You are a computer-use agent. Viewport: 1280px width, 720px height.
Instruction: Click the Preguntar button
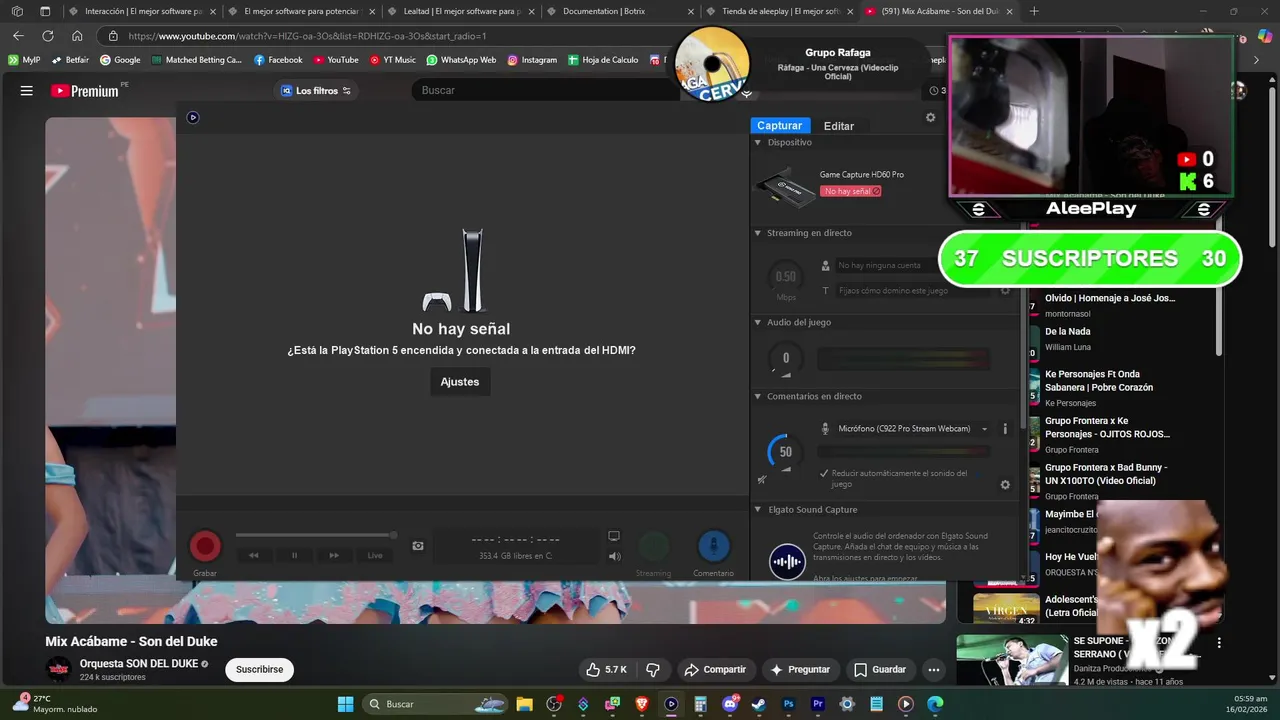tap(800, 670)
